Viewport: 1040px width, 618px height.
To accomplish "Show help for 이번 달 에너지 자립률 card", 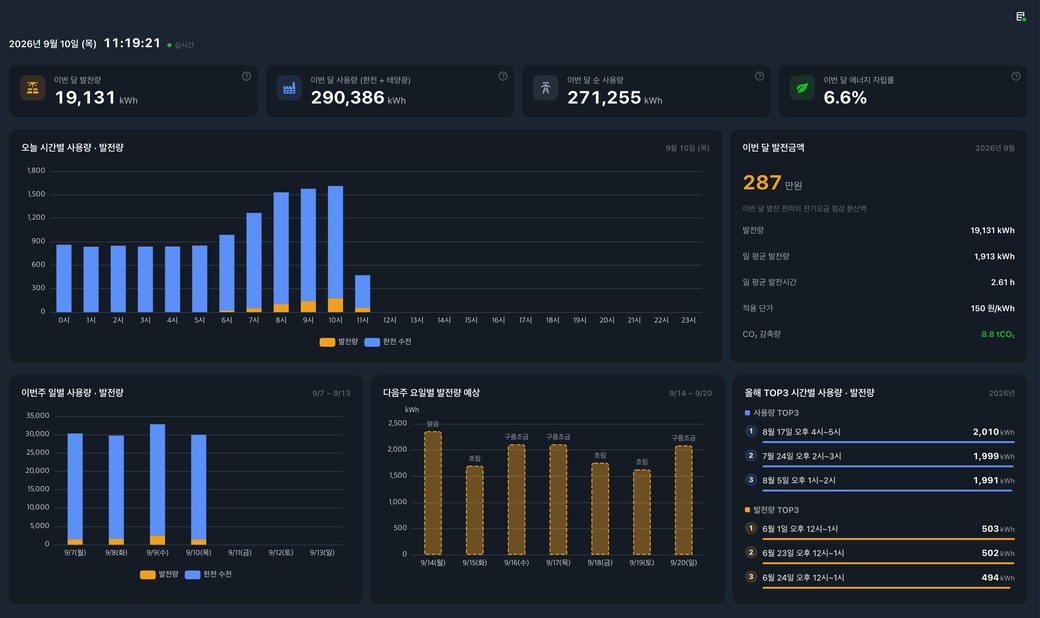I will [1015, 76].
